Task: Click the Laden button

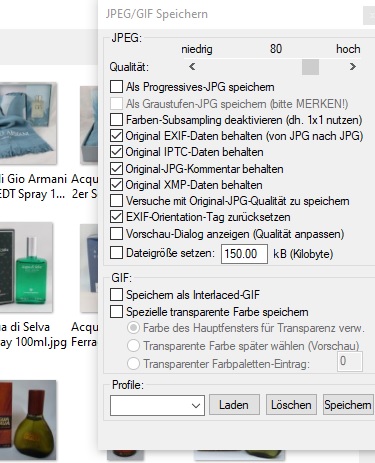Action: (234, 405)
